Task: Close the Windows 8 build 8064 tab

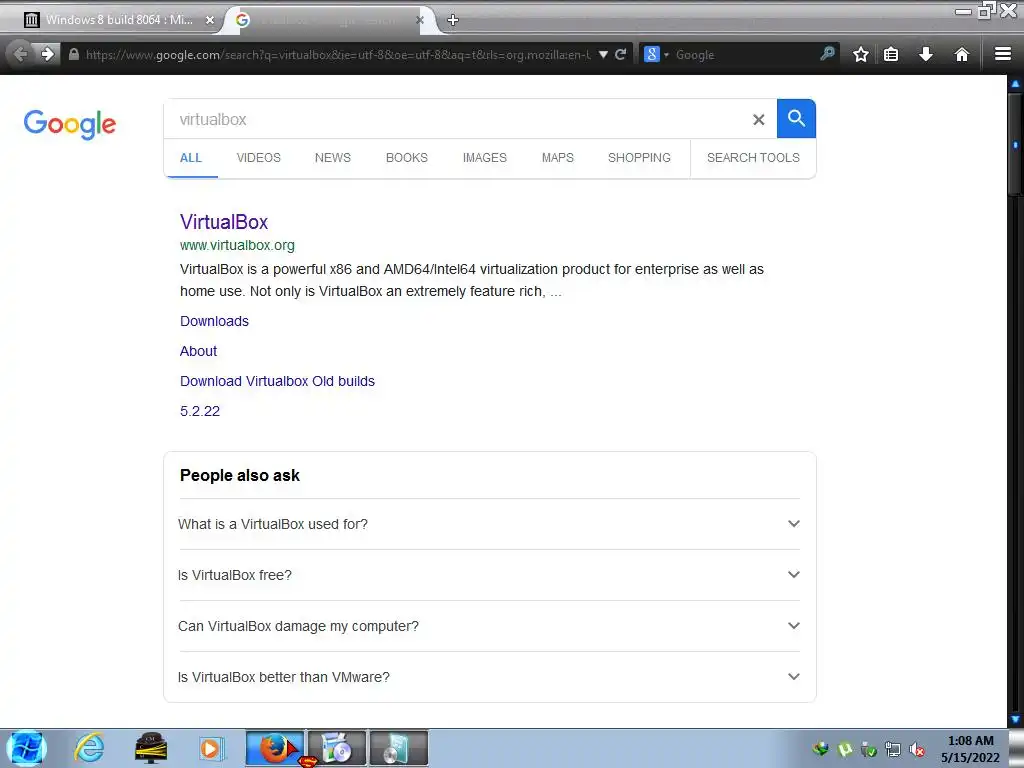Action: point(210,20)
